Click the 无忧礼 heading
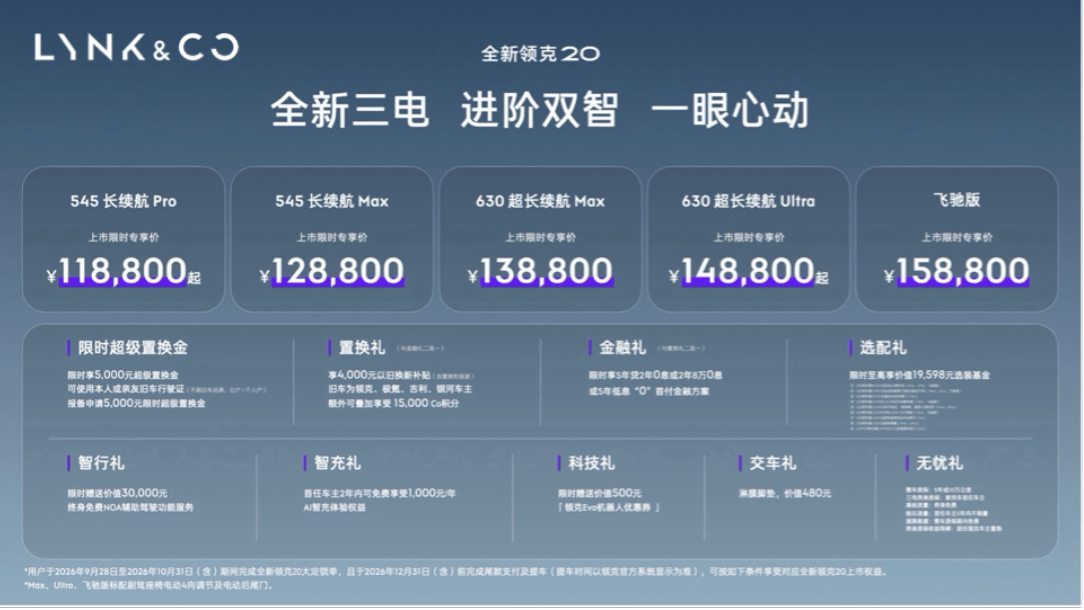This screenshot has width=1084, height=610. pos(940,463)
